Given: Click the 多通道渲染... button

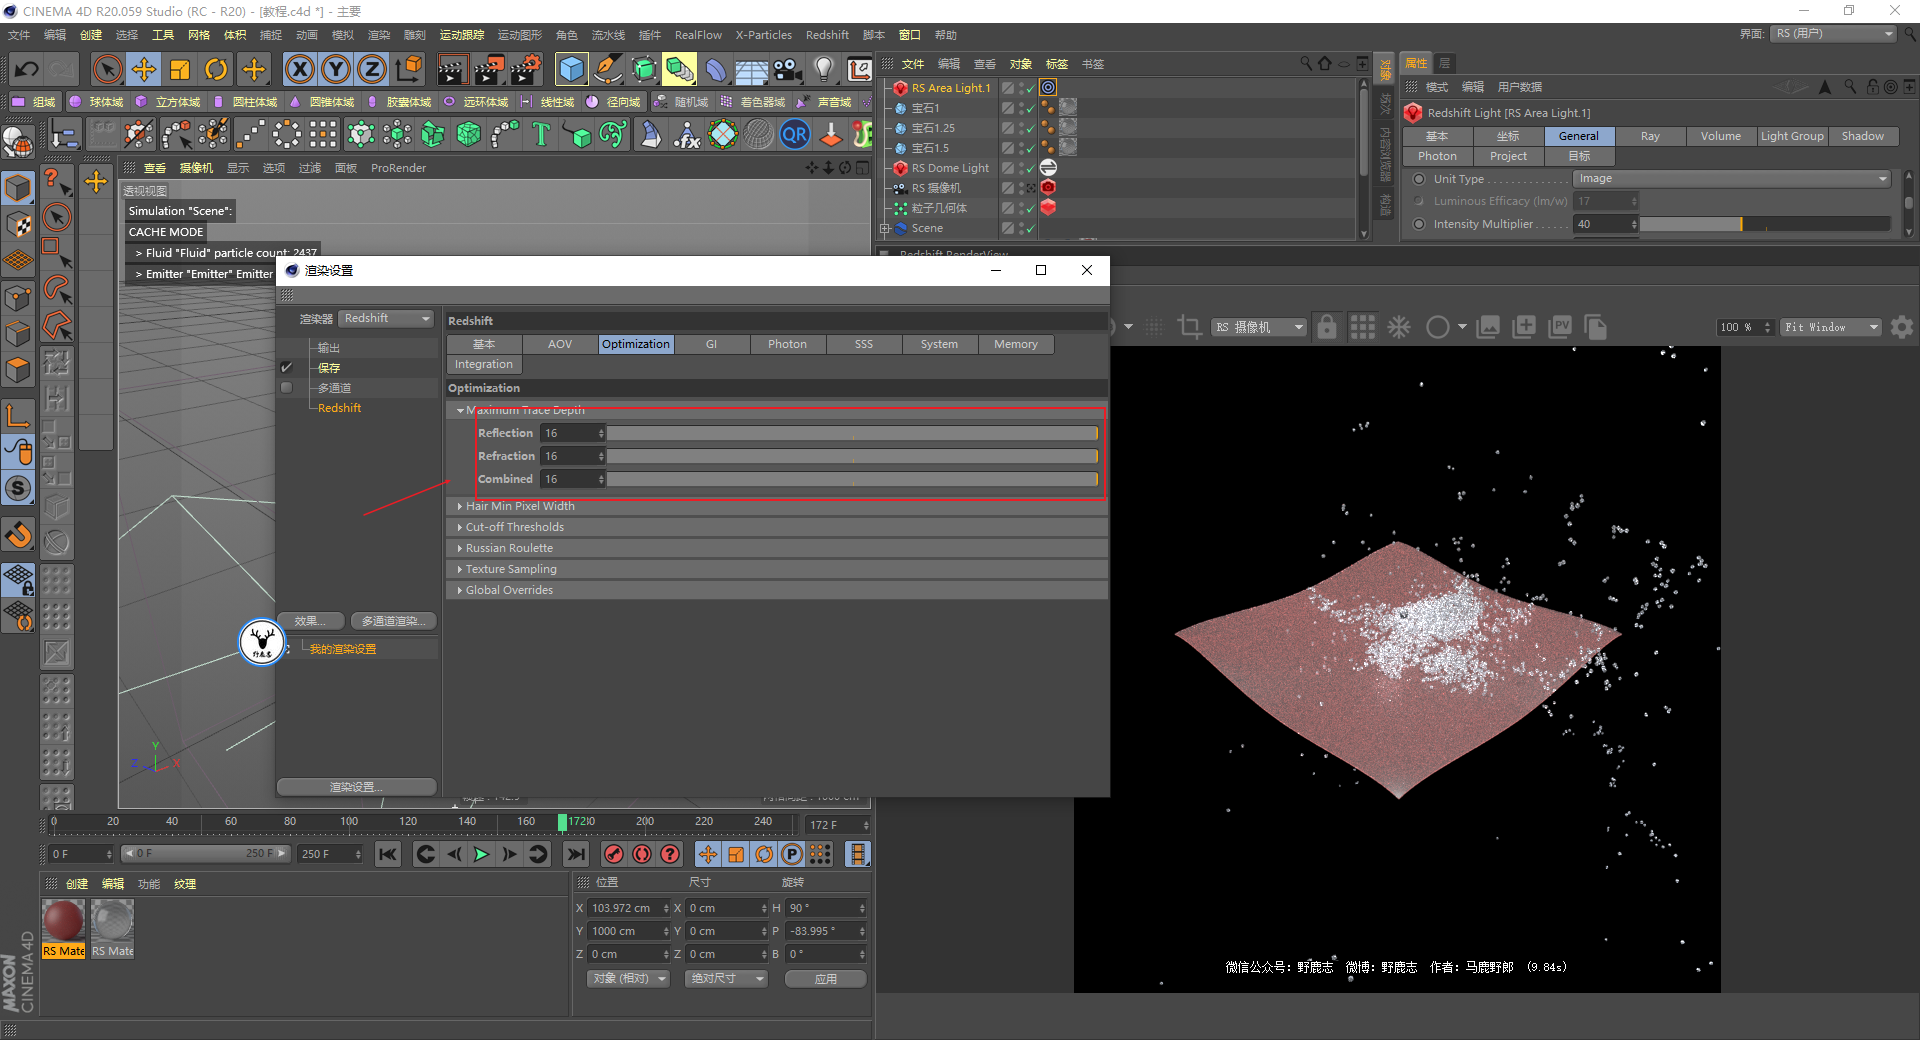Looking at the screenshot, I should (x=393, y=621).
